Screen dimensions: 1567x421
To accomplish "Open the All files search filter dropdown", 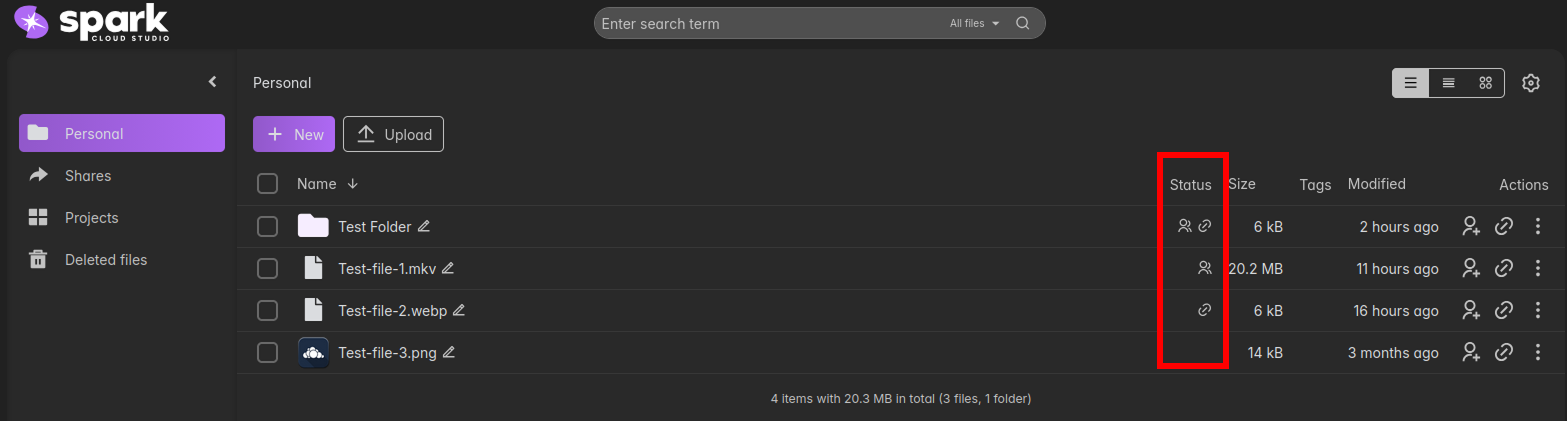I will click(974, 24).
